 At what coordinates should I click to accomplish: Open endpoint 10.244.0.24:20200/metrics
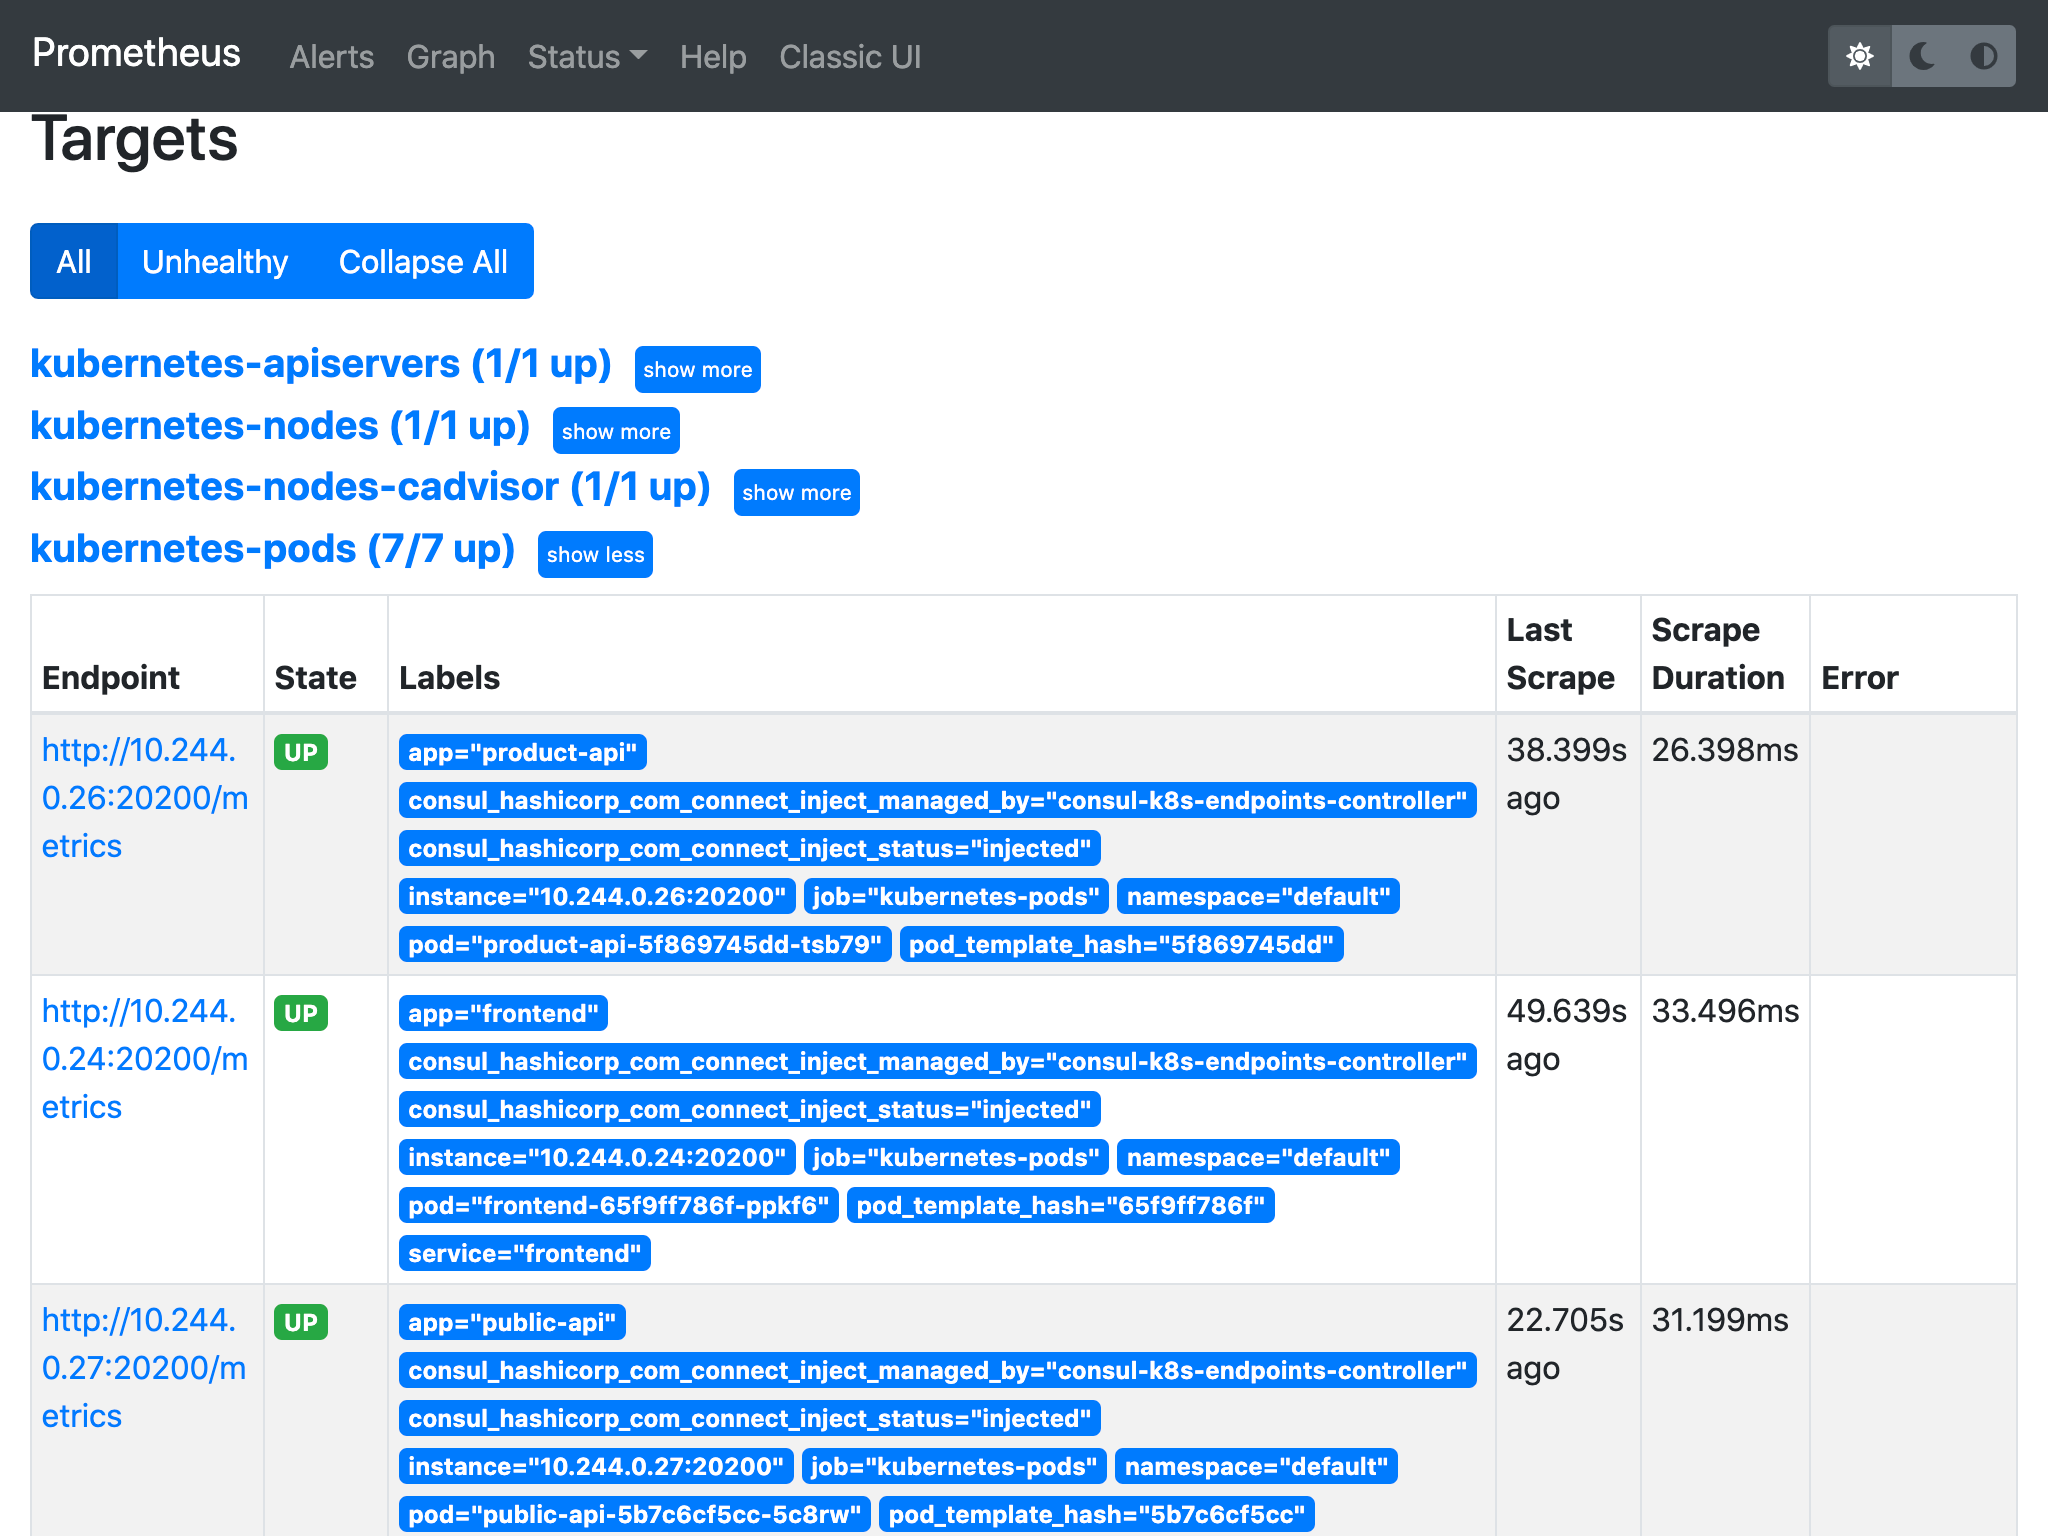tap(144, 1059)
